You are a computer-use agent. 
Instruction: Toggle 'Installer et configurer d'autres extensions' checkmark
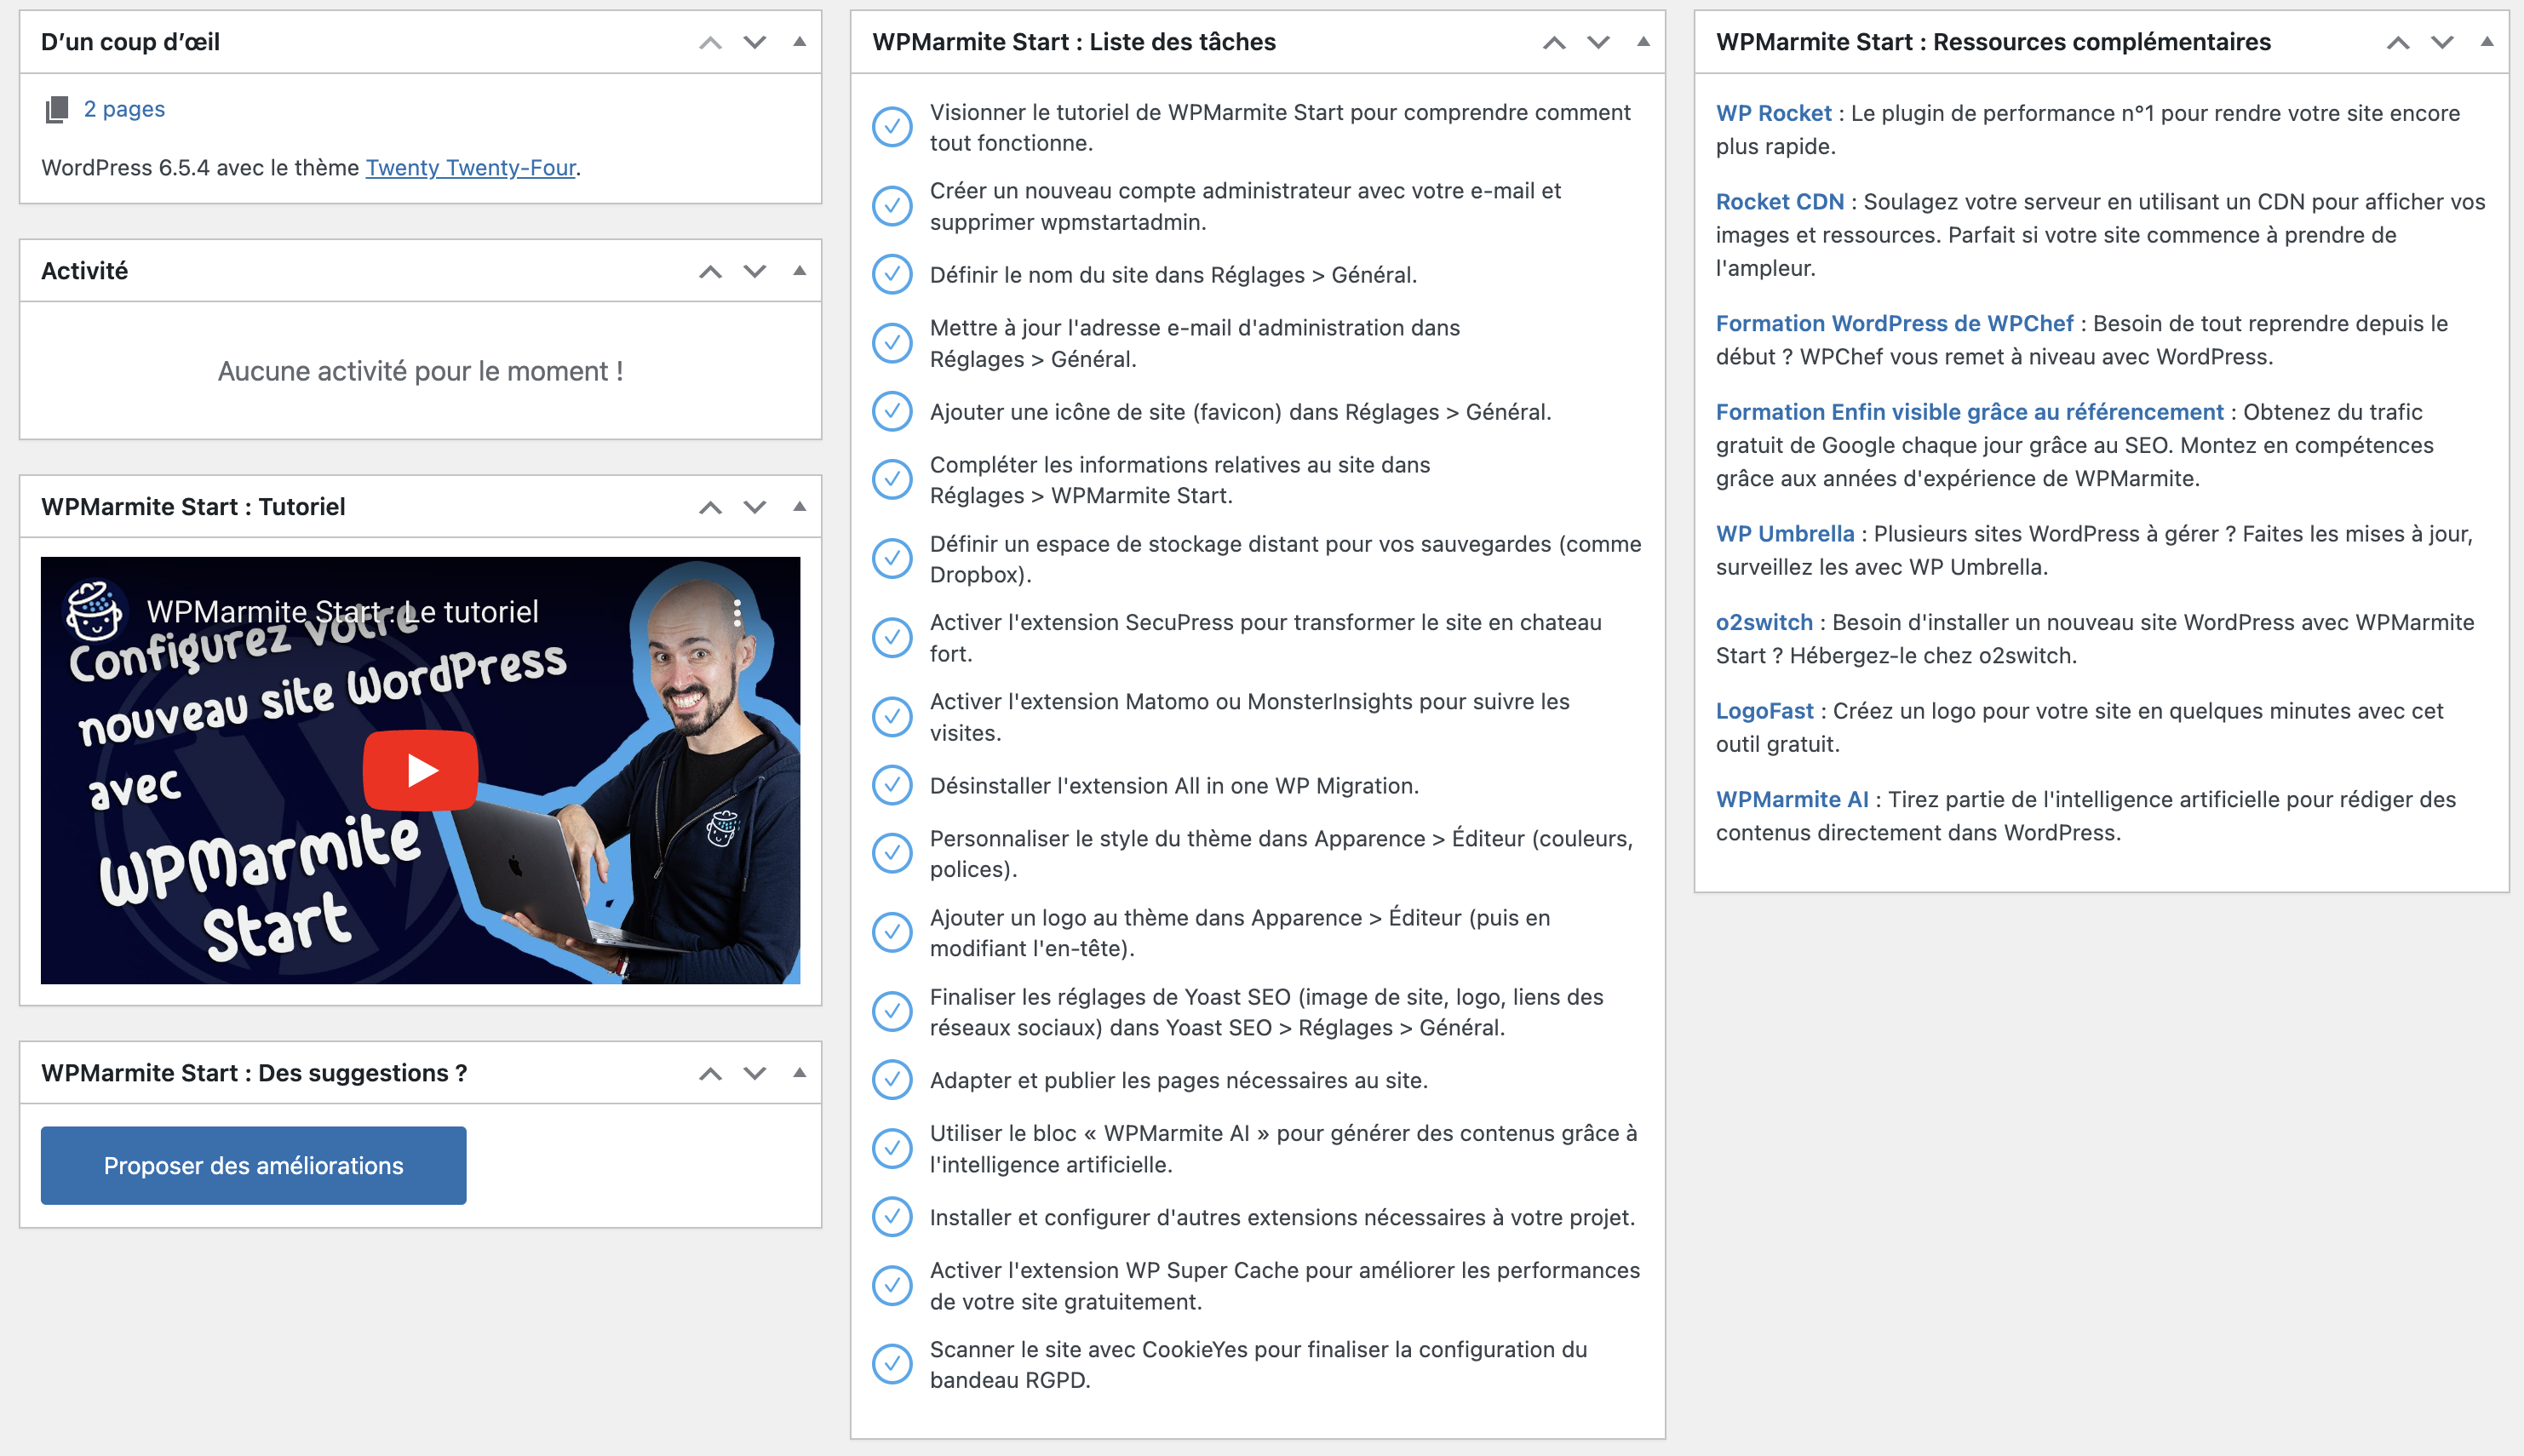(x=892, y=1217)
